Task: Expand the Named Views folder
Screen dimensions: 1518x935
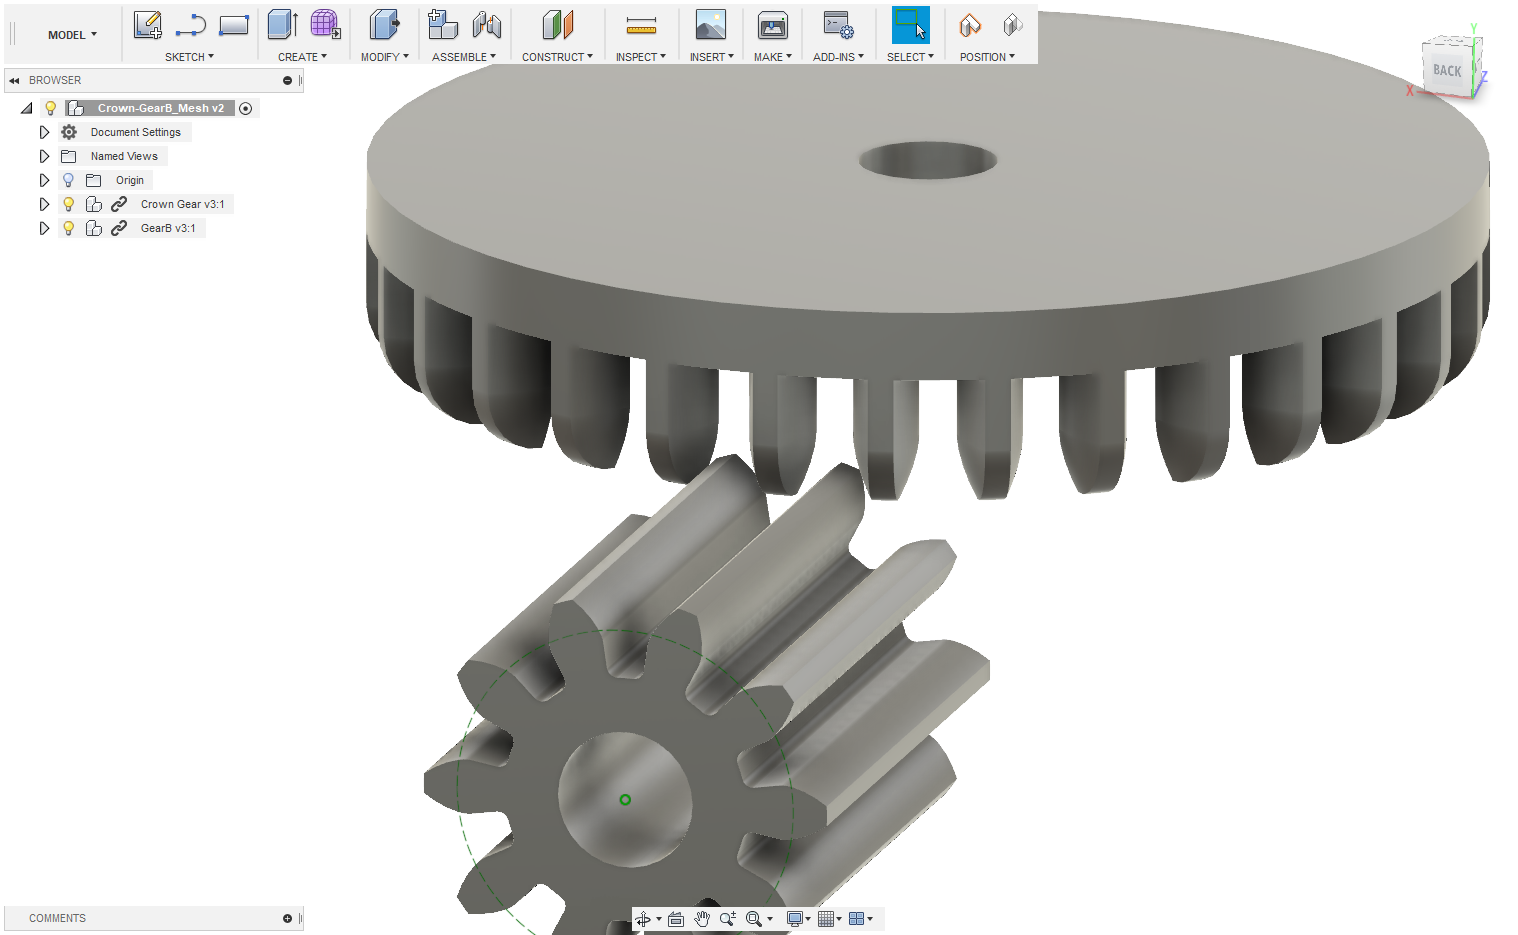Action: click(x=44, y=155)
